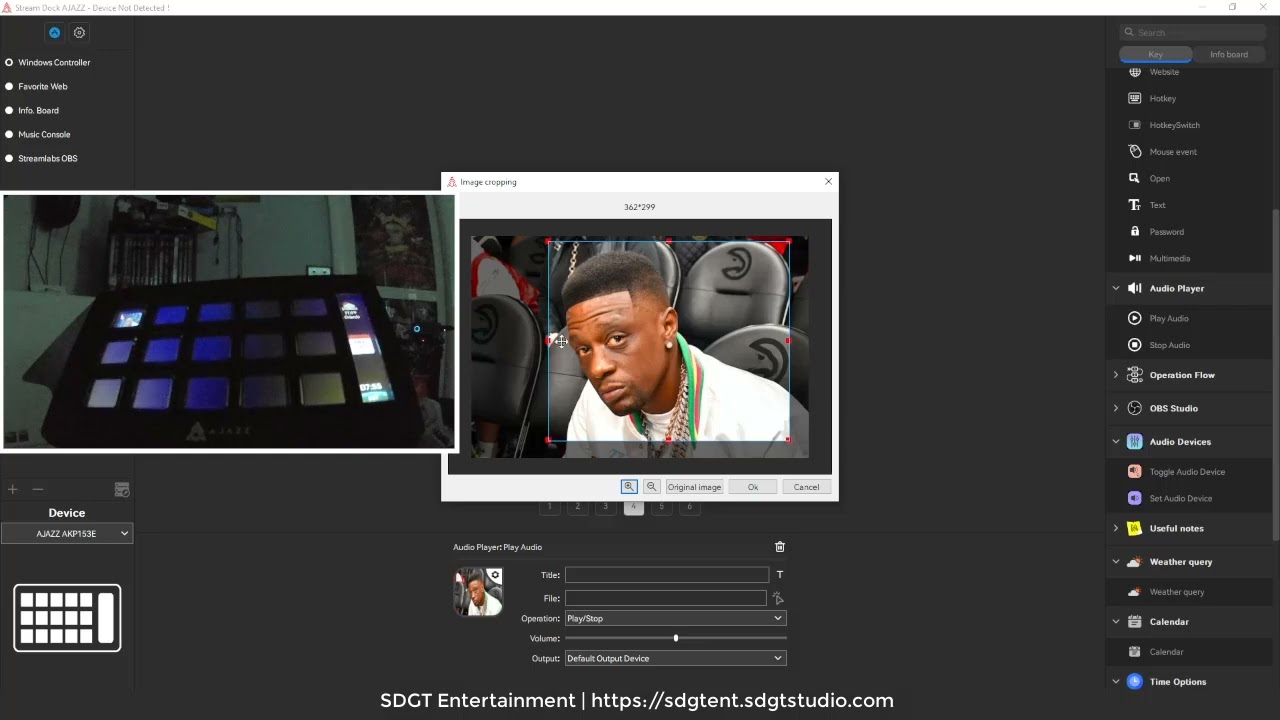Screen dimensions: 1280x720
Task: Click inside the Title input field
Action: pos(667,575)
